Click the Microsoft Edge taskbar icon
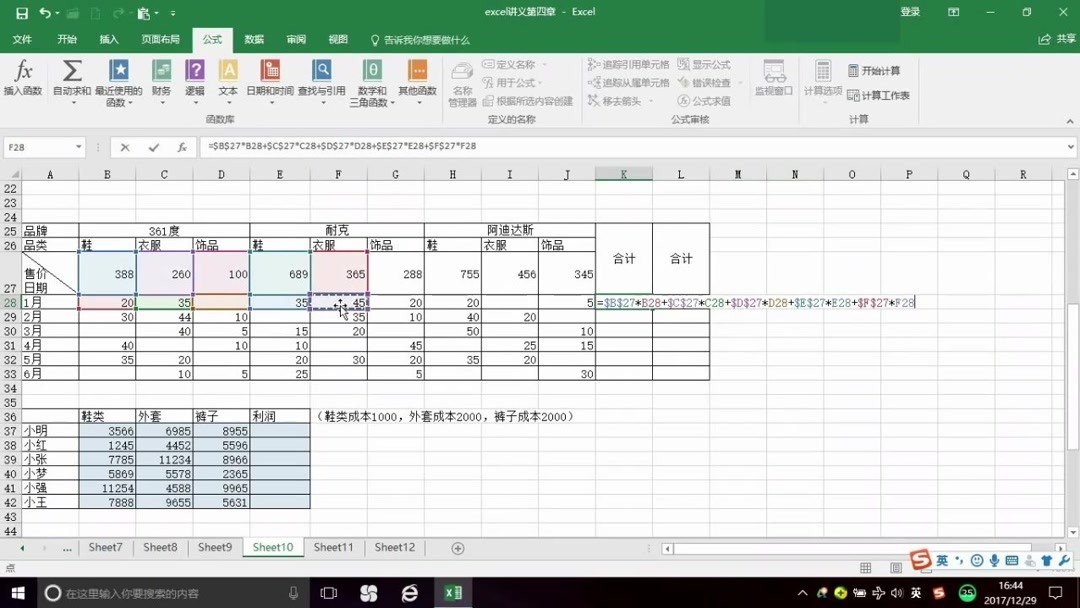The image size is (1080, 608). [410, 592]
